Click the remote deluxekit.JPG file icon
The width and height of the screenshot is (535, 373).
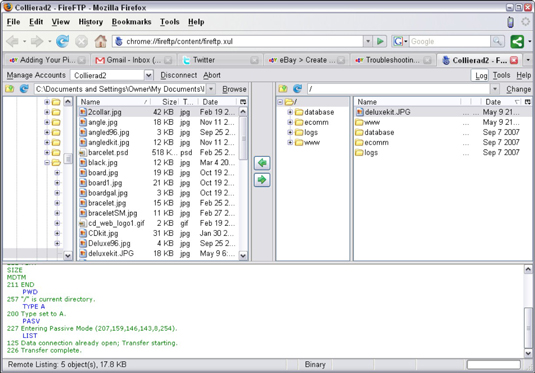click(x=360, y=112)
